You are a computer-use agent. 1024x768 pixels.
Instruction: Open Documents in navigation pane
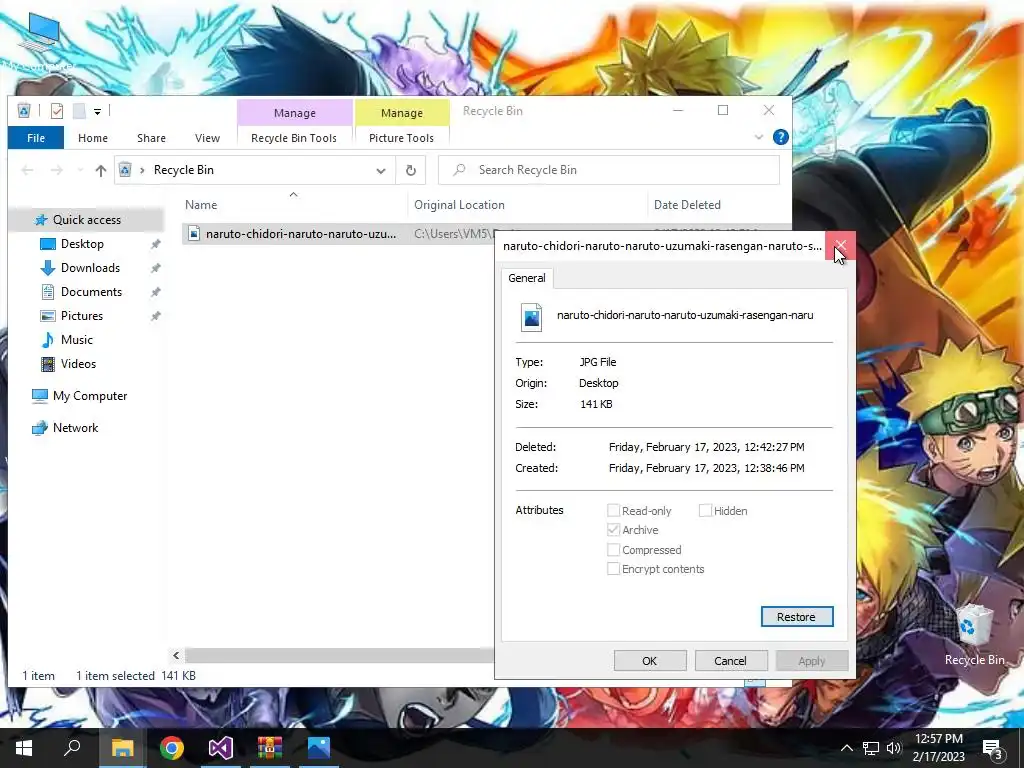(91, 292)
